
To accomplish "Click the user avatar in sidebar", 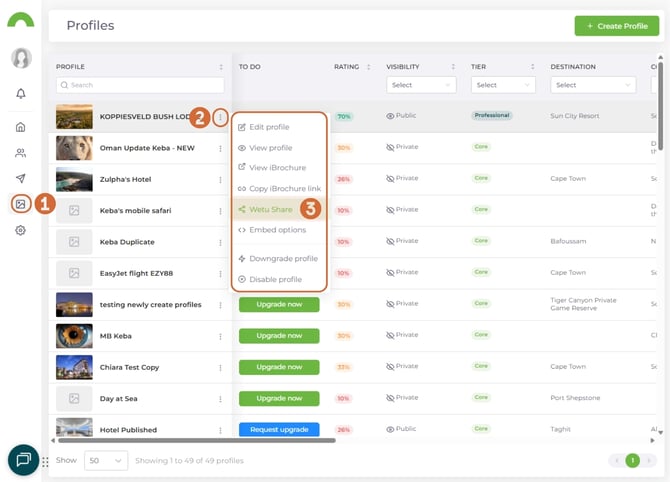I will coord(21,58).
